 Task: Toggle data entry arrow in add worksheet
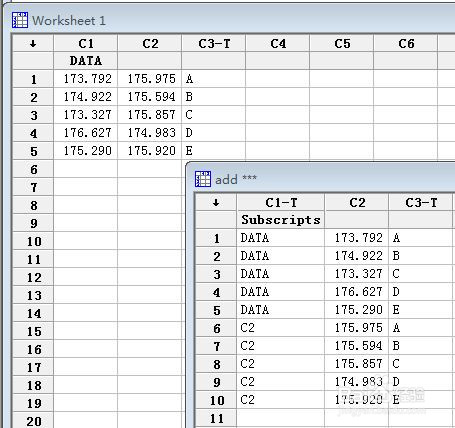point(216,202)
